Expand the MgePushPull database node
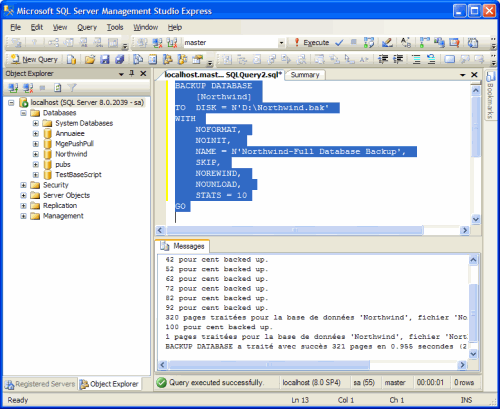500x409 pixels. [36, 144]
